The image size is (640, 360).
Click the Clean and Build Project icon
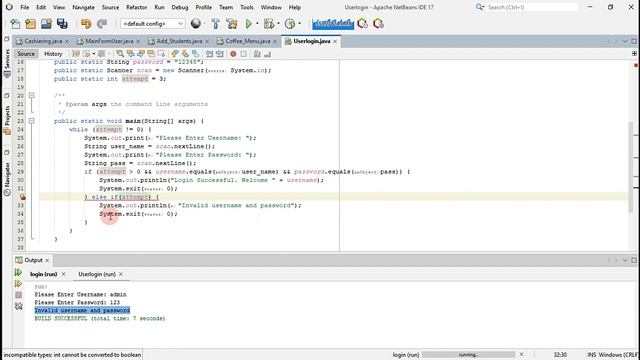(x=231, y=24)
